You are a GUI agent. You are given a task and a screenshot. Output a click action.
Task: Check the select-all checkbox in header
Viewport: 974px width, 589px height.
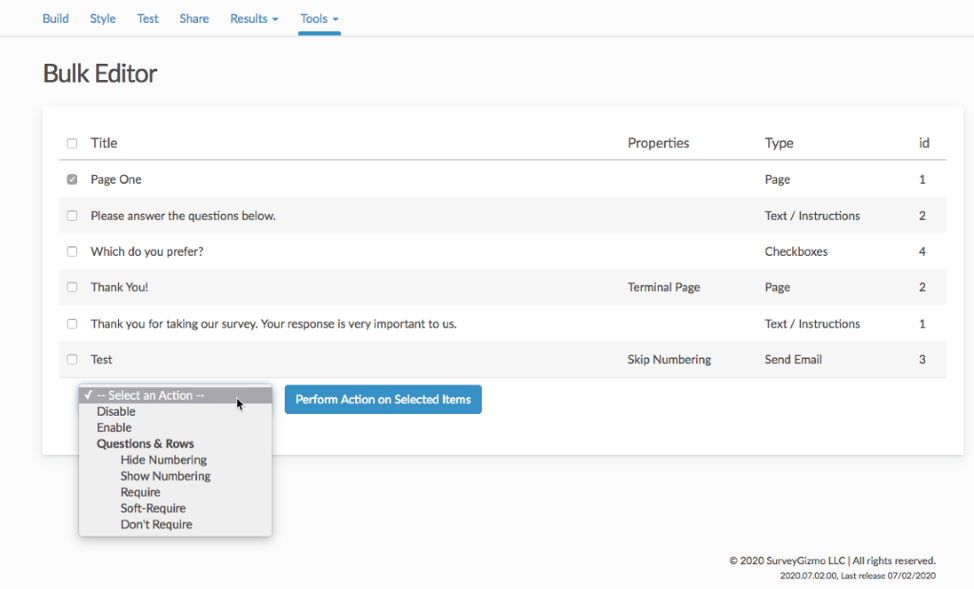[x=72, y=143]
